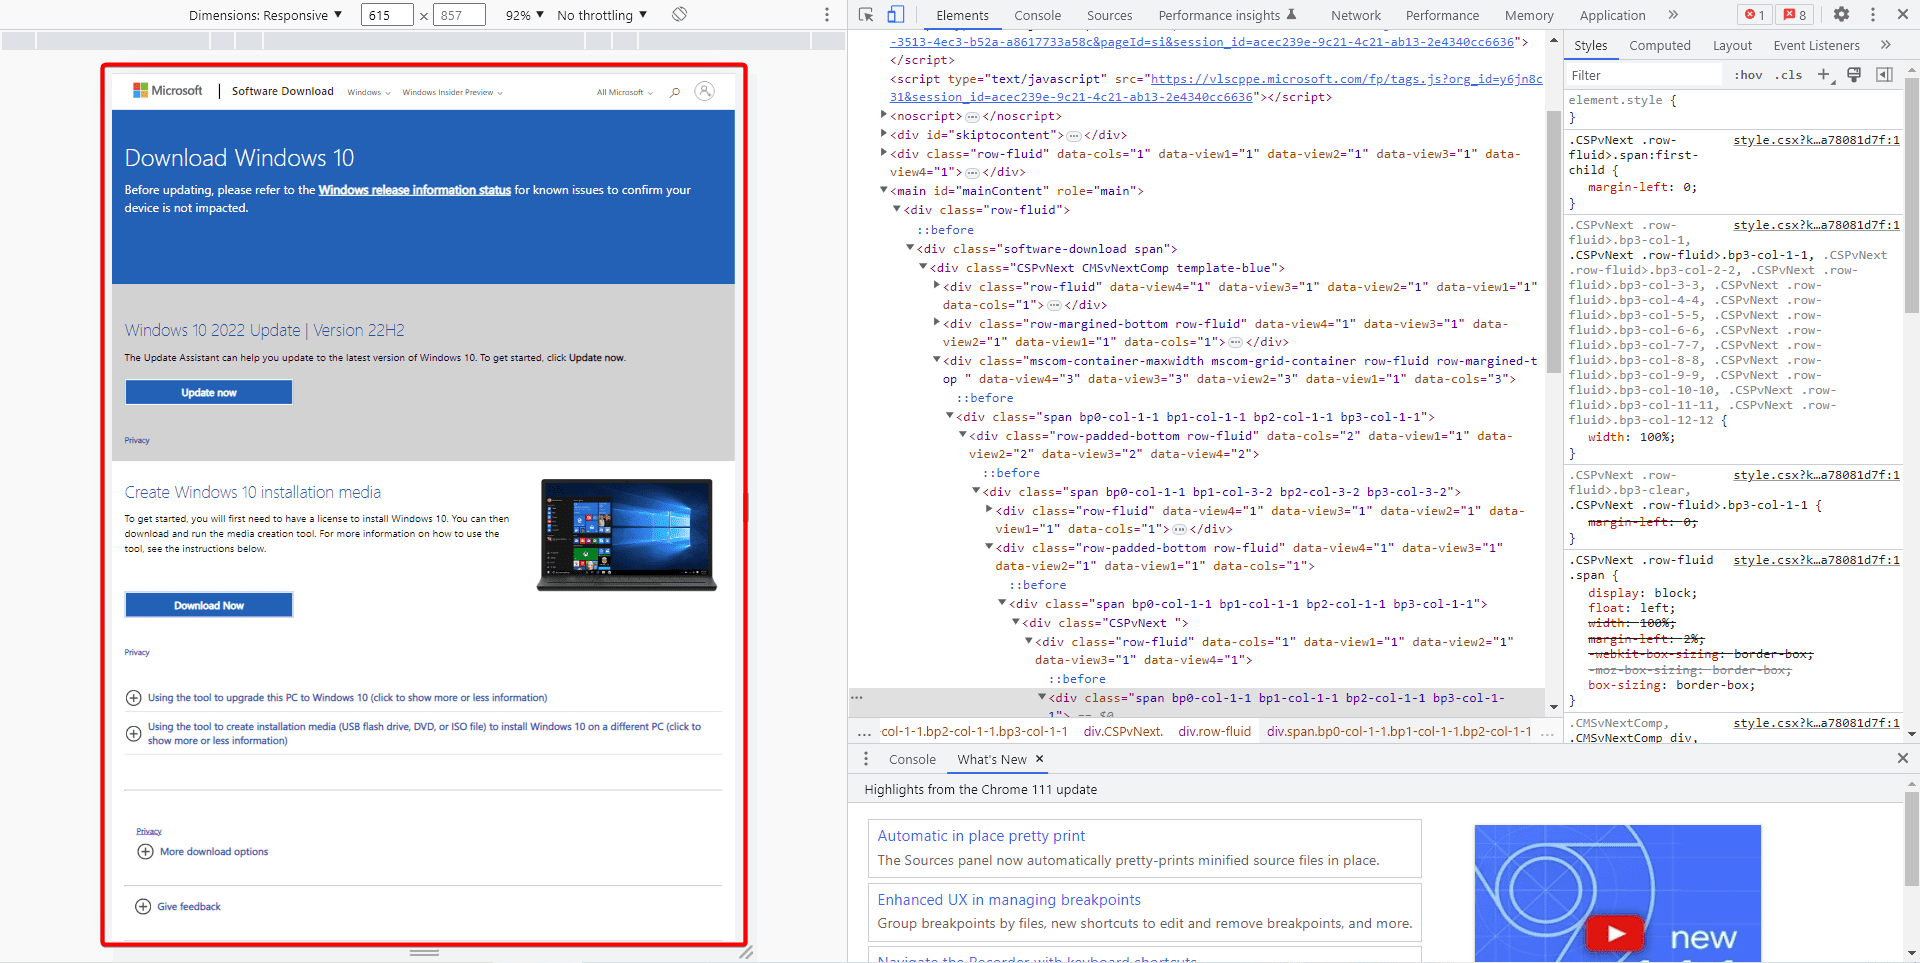Click the viewport width field showing 615
This screenshot has height=963, width=1921.
[387, 15]
